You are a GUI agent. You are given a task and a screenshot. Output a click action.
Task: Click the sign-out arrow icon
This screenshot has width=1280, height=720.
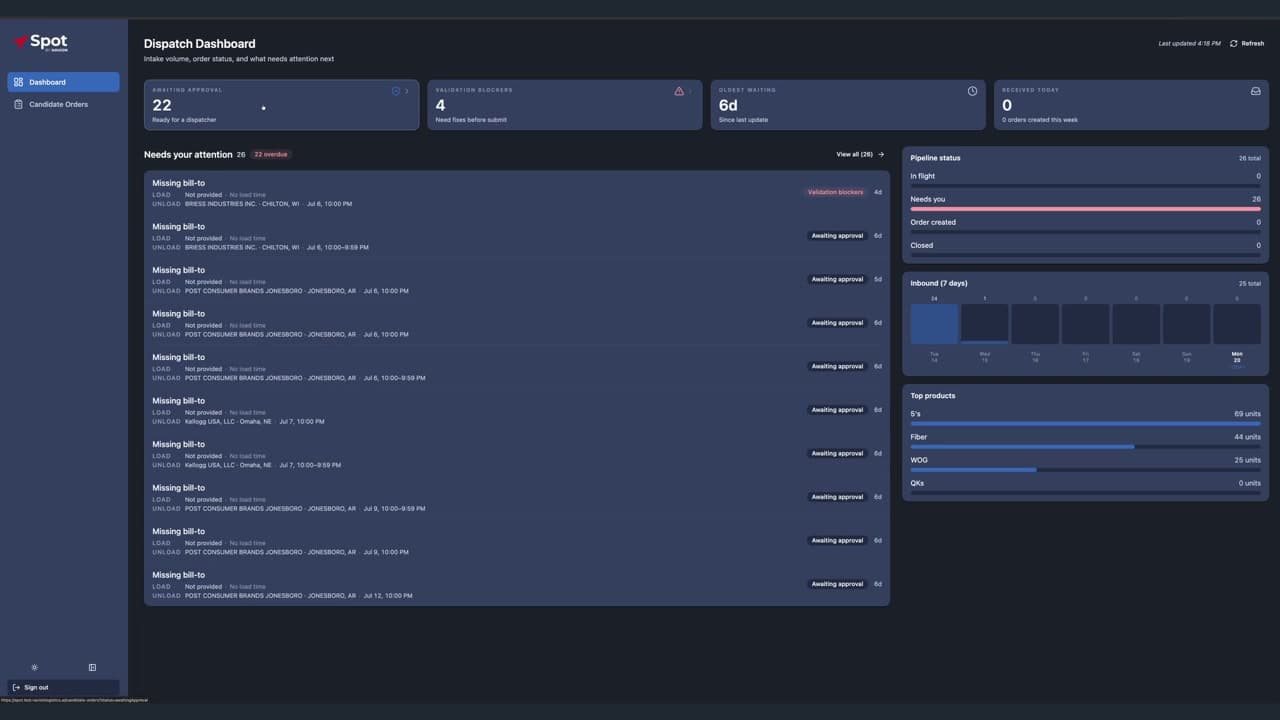tap(16, 687)
